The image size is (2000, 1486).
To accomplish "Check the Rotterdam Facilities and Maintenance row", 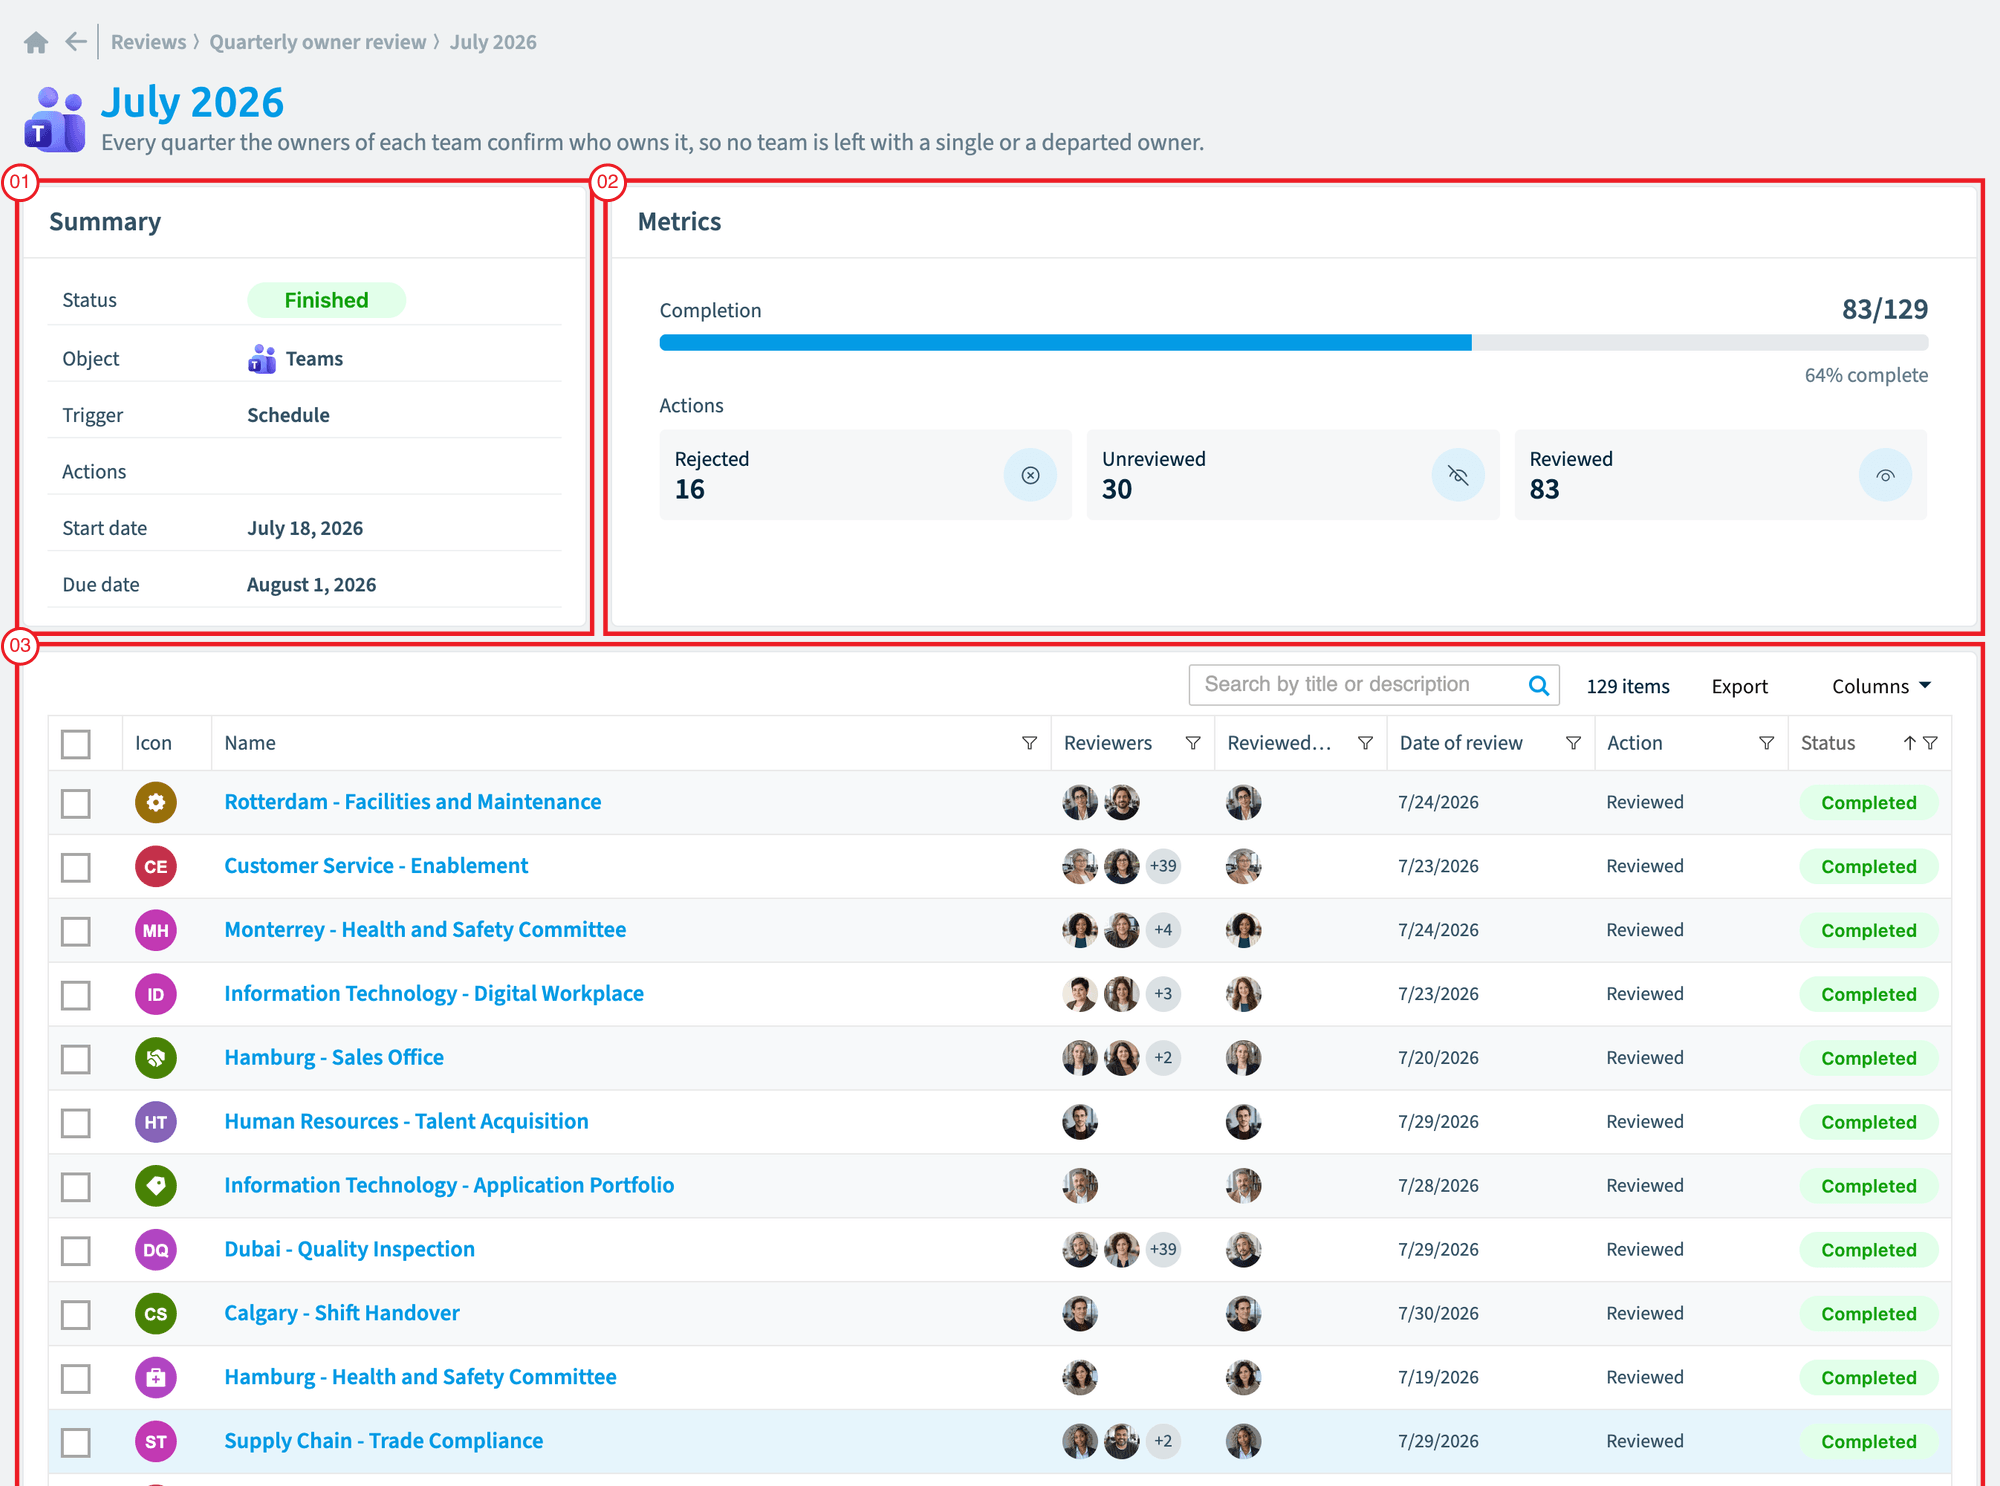I will tap(76, 803).
